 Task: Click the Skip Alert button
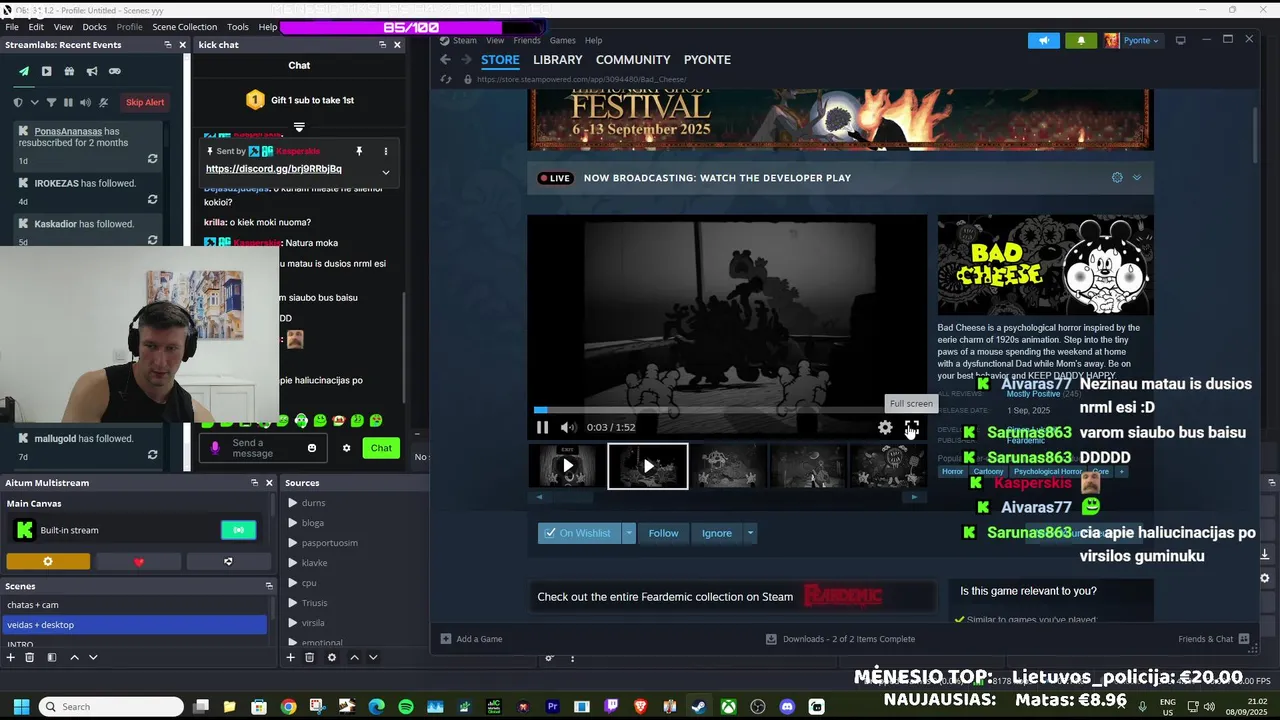[x=145, y=102]
